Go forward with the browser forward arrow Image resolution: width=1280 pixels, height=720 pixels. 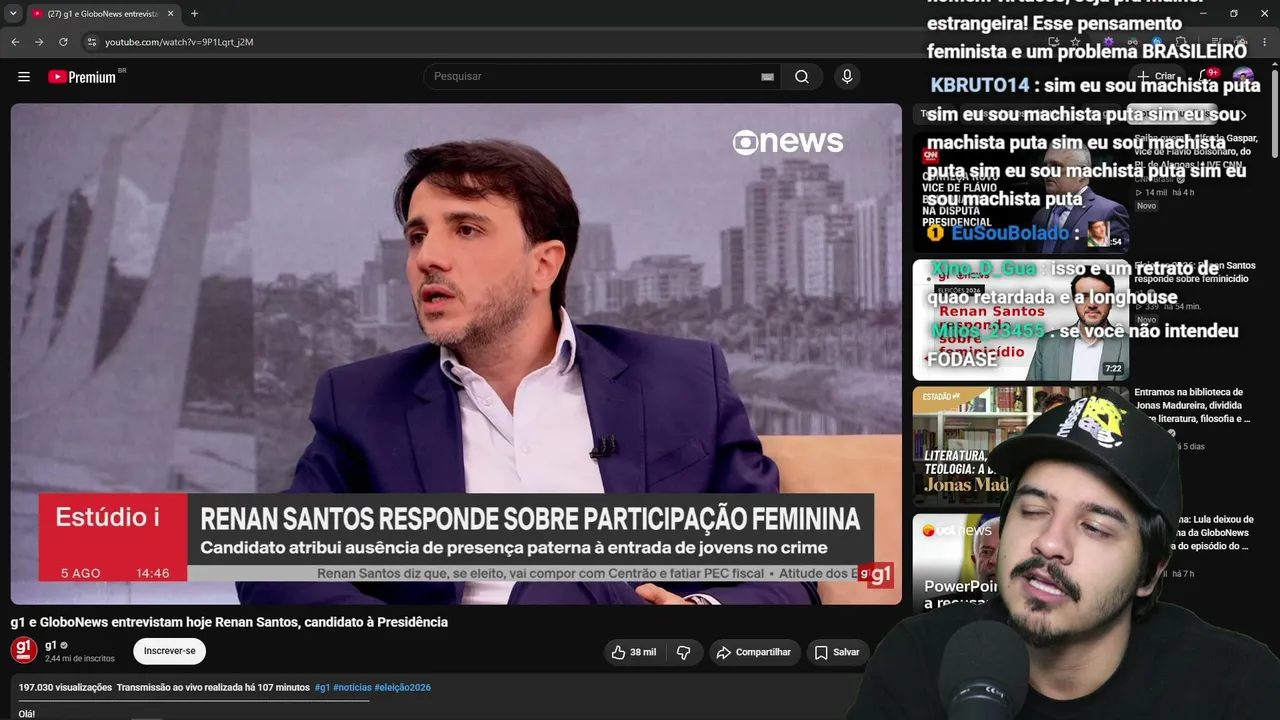click(x=39, y=42)
